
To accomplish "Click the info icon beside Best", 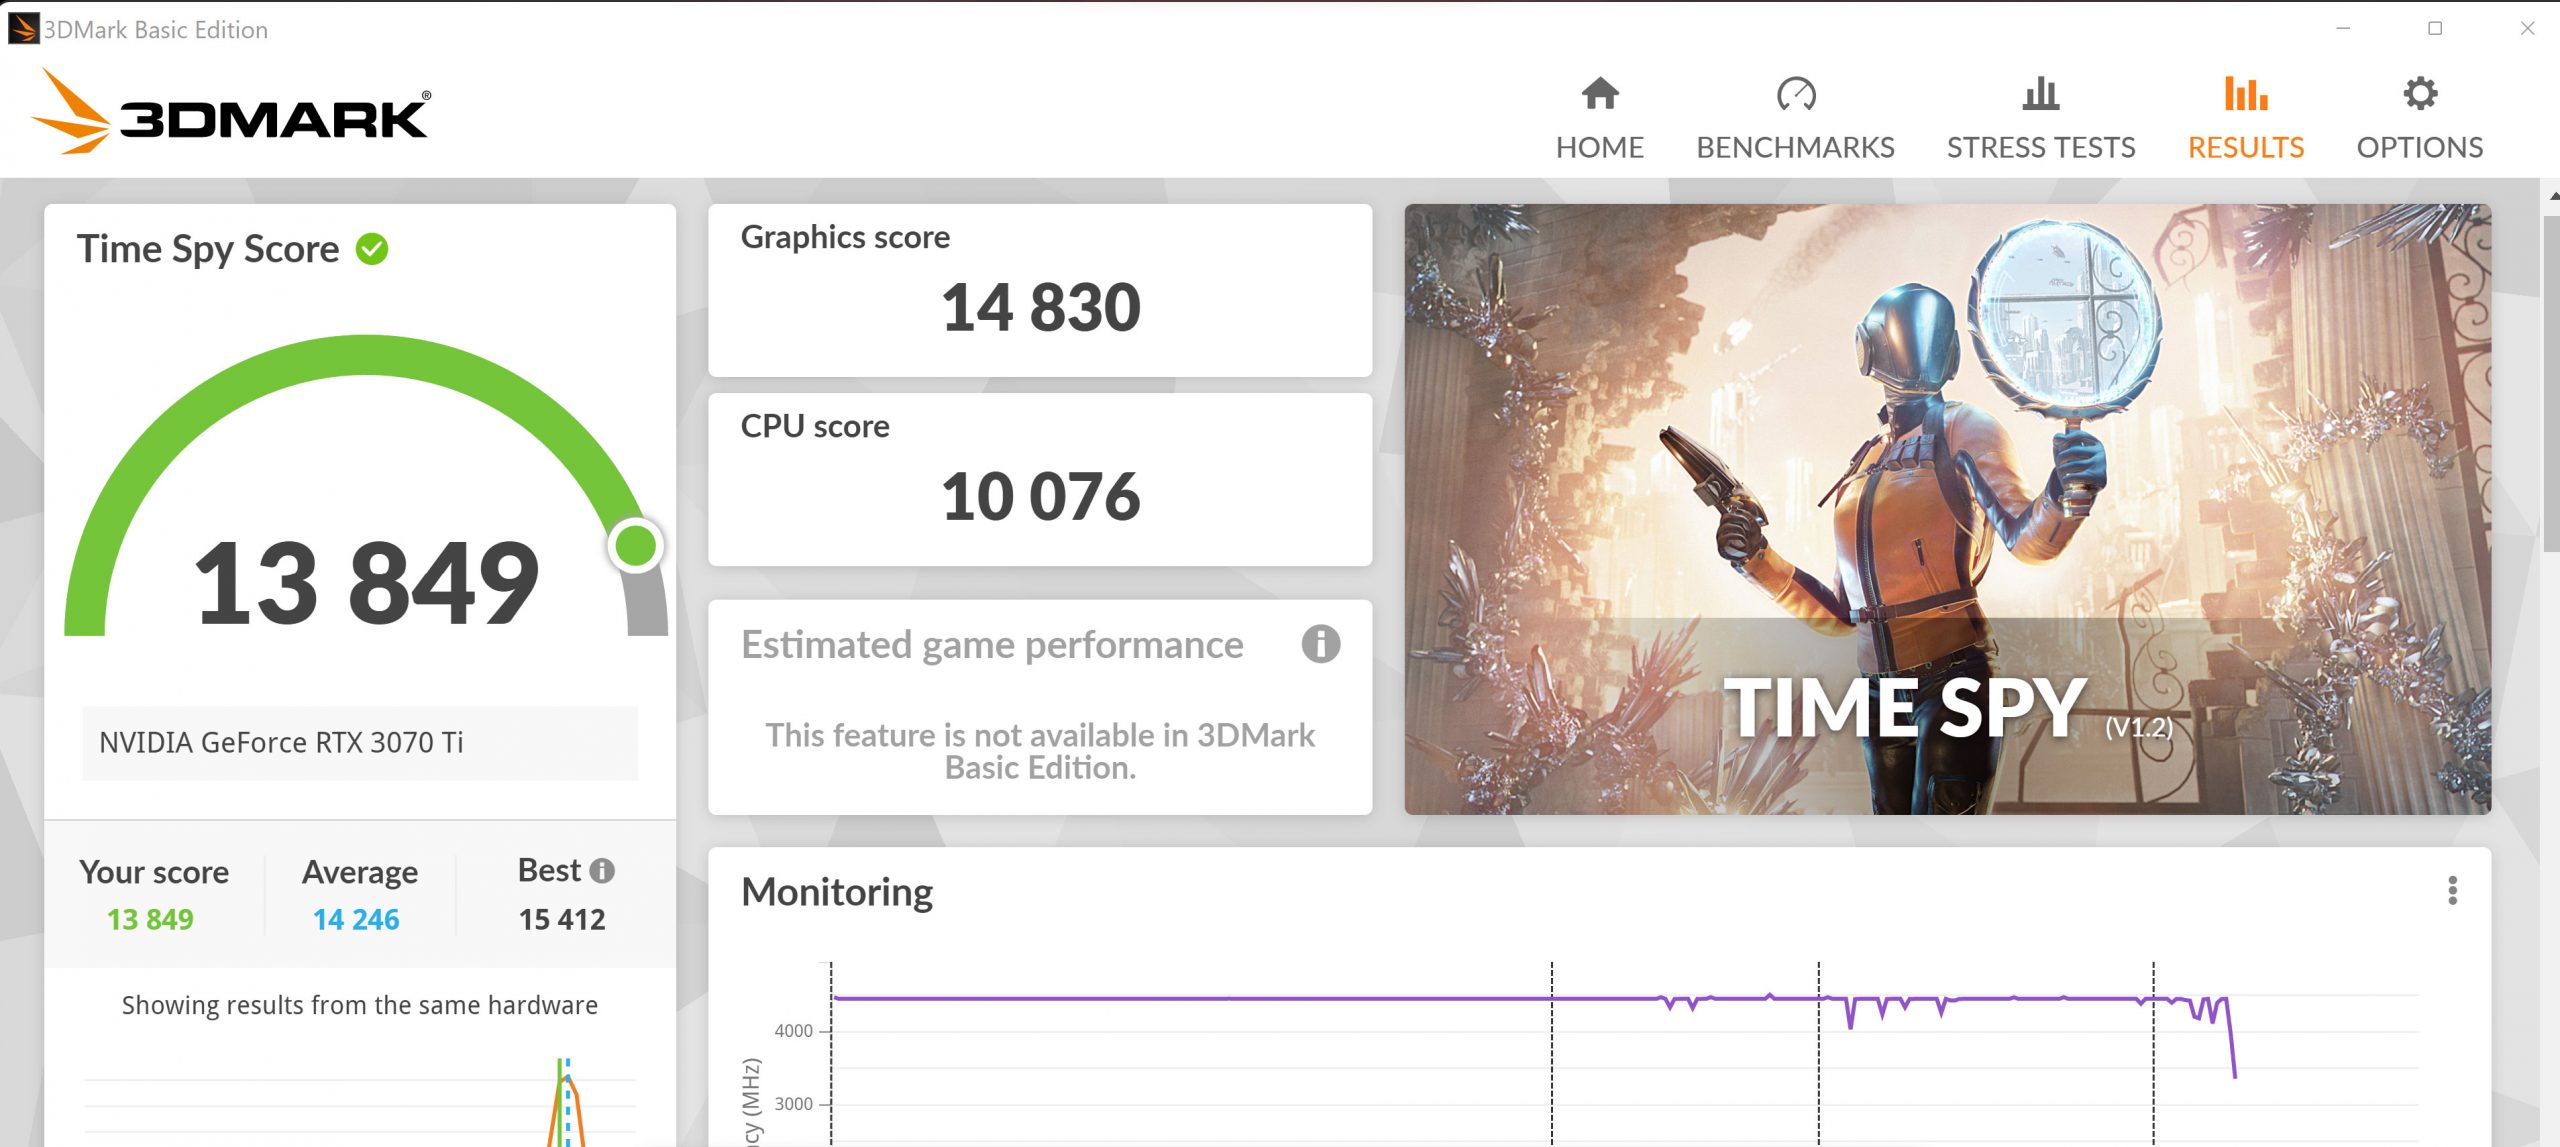I will click(602, 871).
